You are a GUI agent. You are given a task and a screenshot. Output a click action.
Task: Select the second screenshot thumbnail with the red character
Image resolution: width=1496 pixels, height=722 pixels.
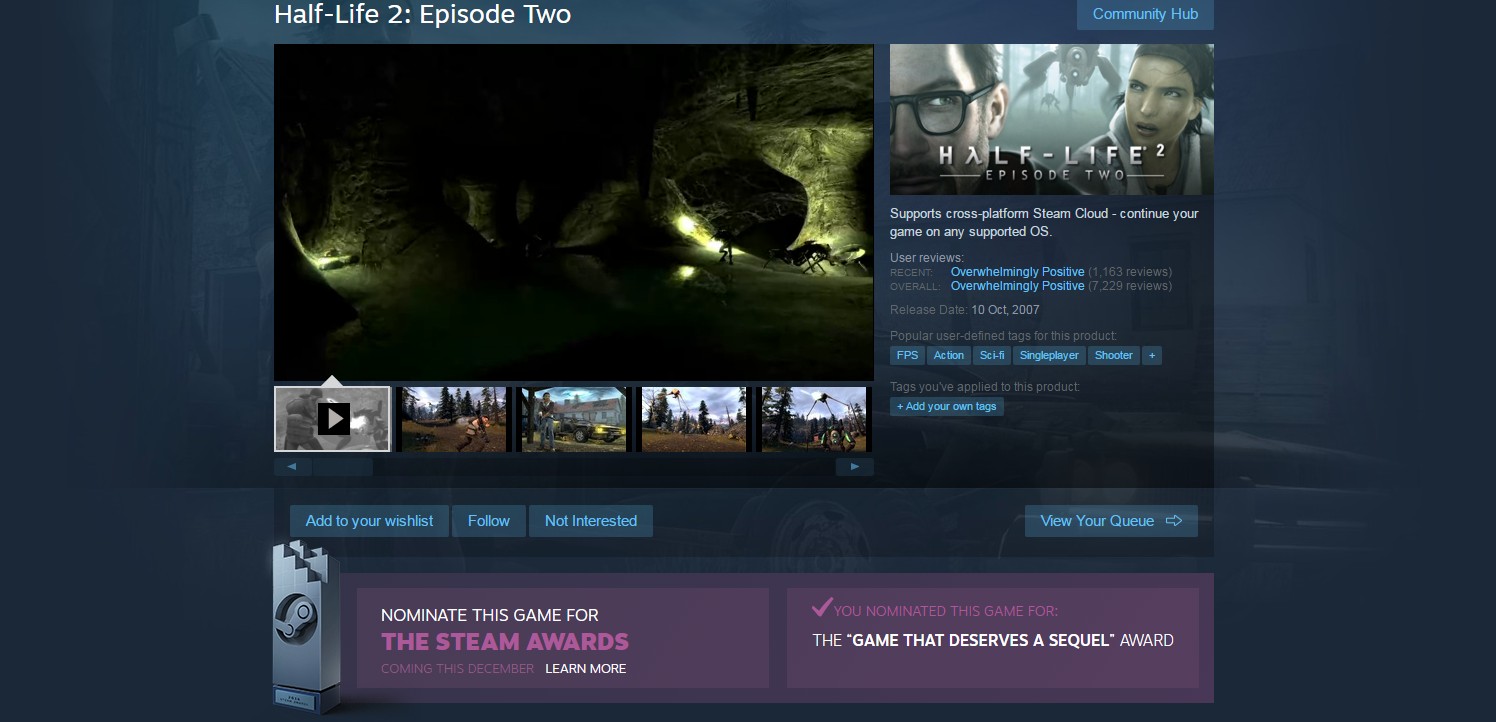(x=454, y=419)
